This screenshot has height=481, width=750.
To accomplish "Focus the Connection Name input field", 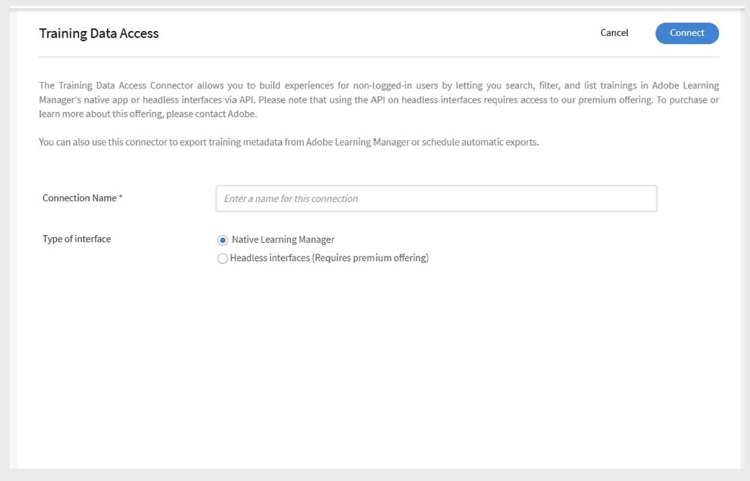I will point(436,198).
